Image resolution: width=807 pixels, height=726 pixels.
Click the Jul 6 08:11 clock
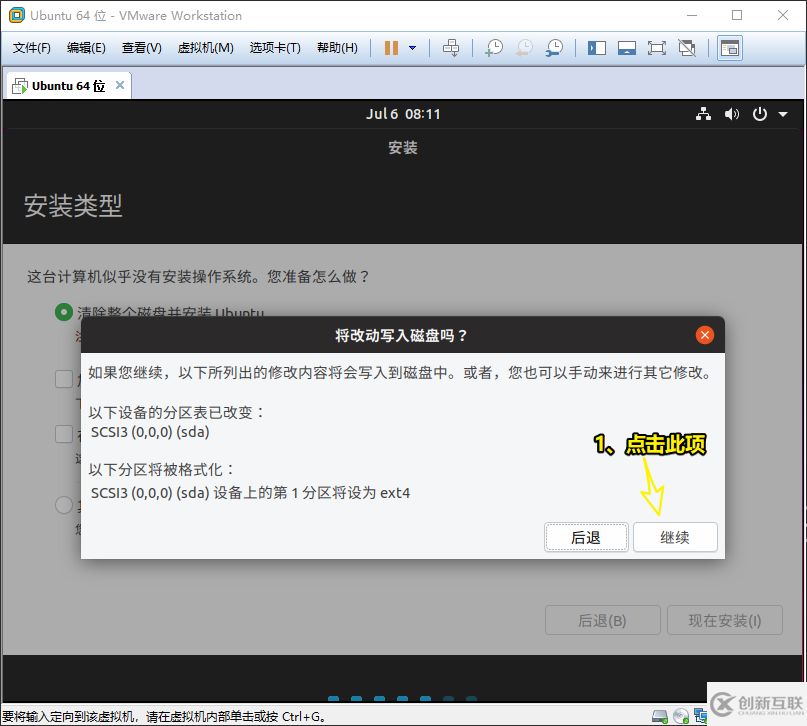(403, 114)
